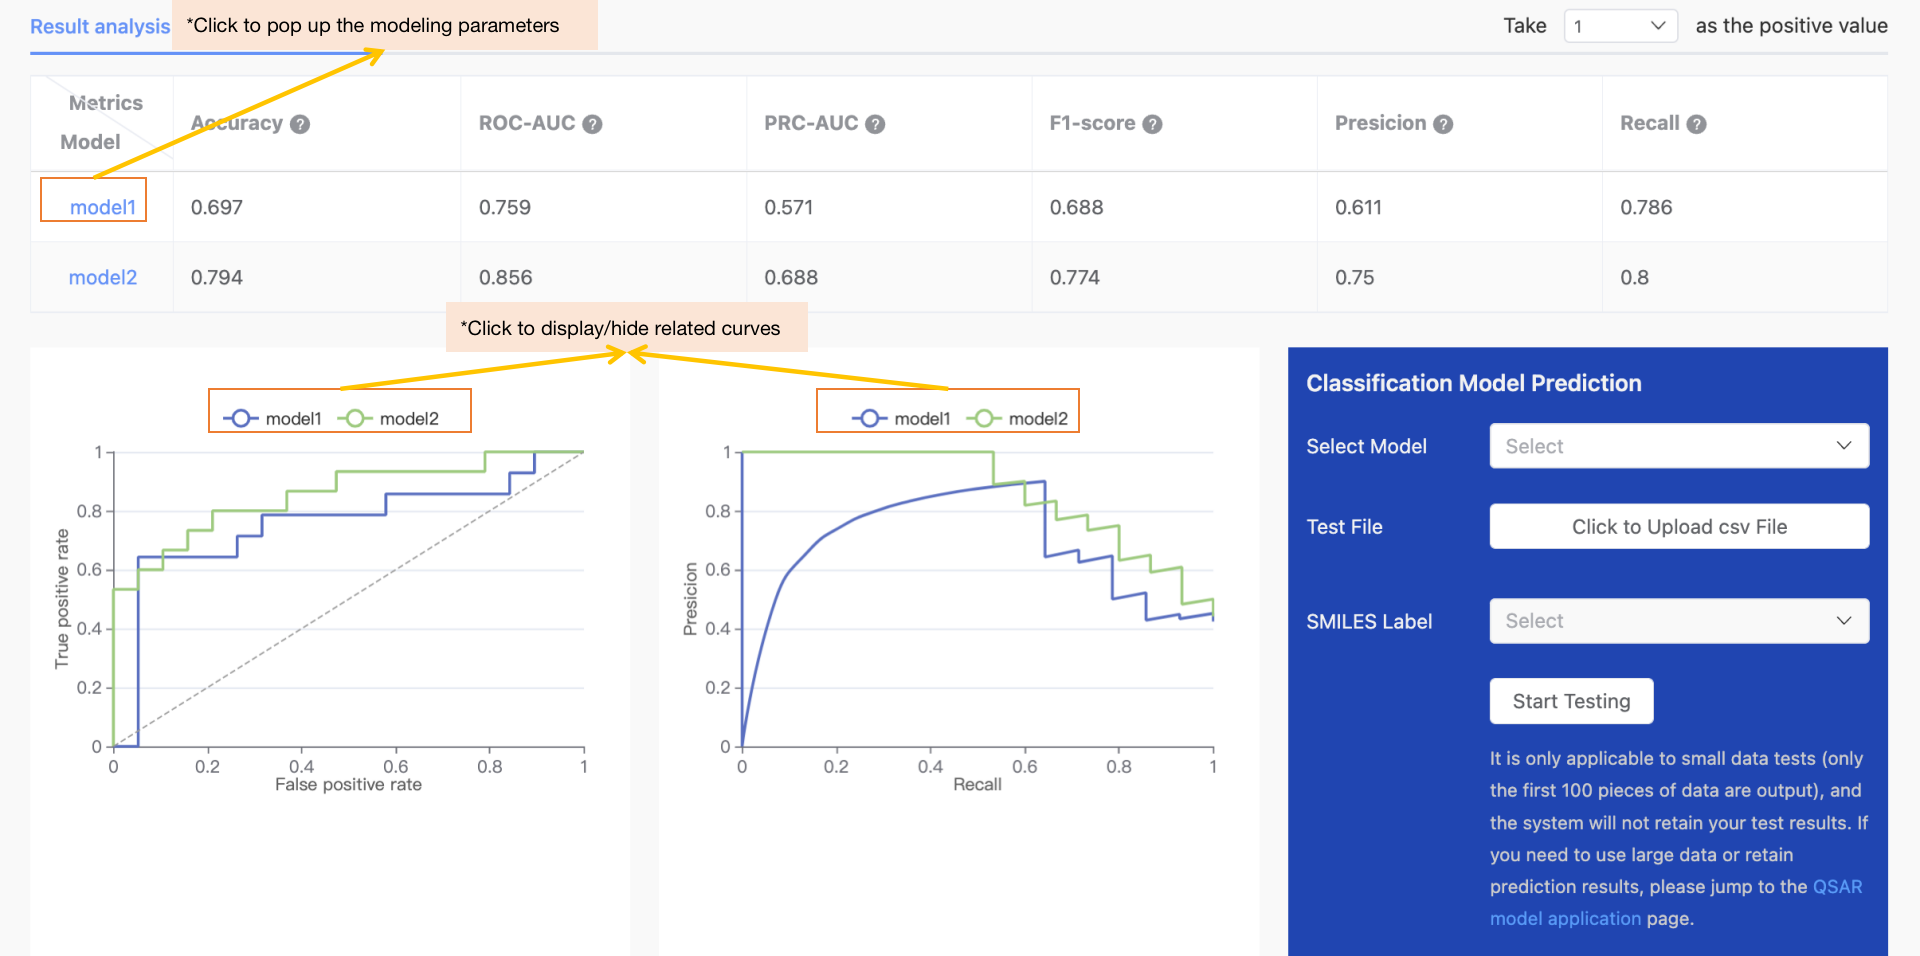
Task: Click the 0.856 ROC-AUC cell for model2
Action: (x=505, y=277)
